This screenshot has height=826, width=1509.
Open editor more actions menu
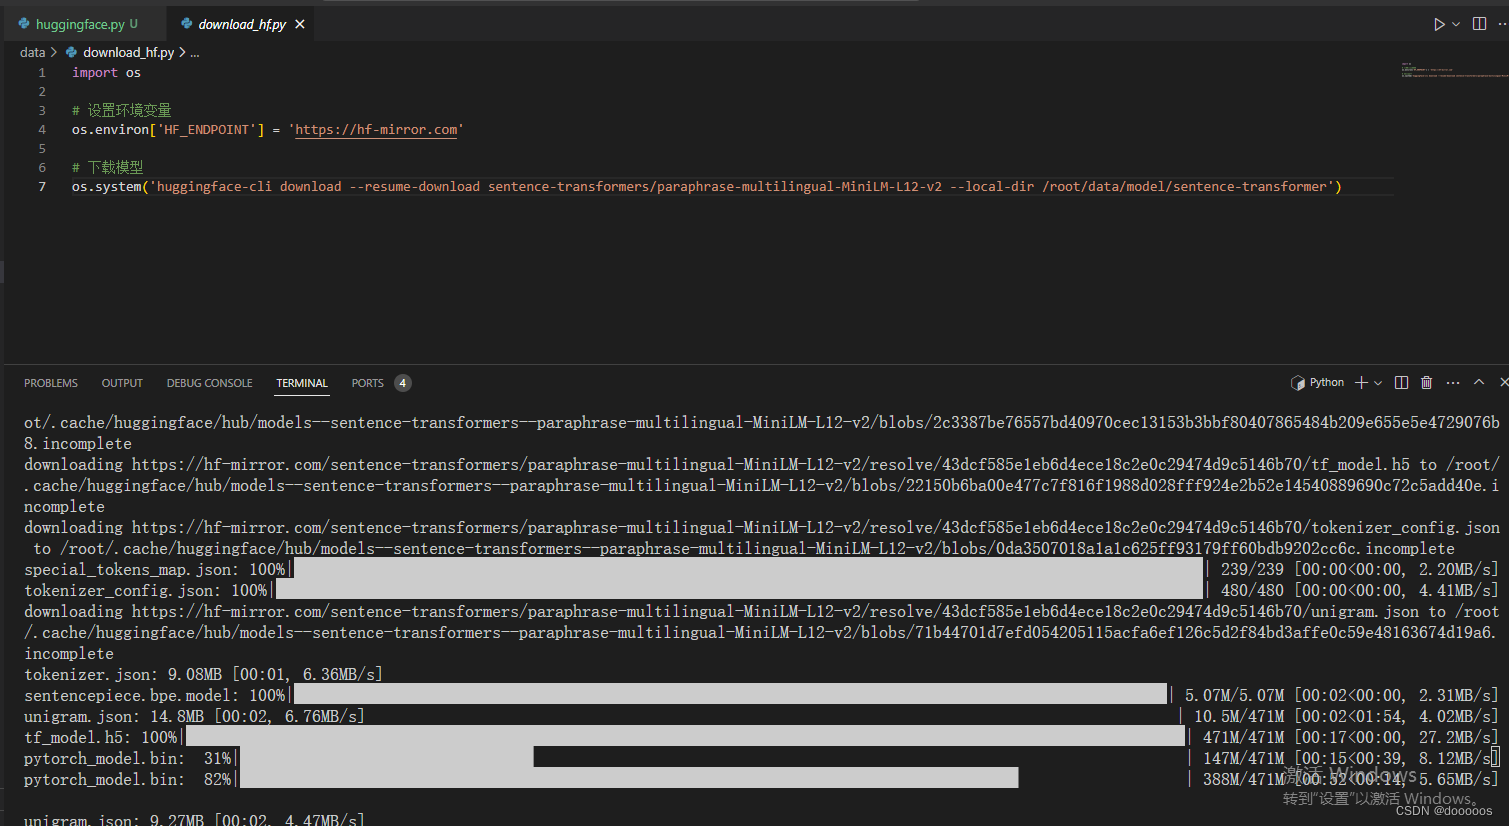coord(1502,24)
